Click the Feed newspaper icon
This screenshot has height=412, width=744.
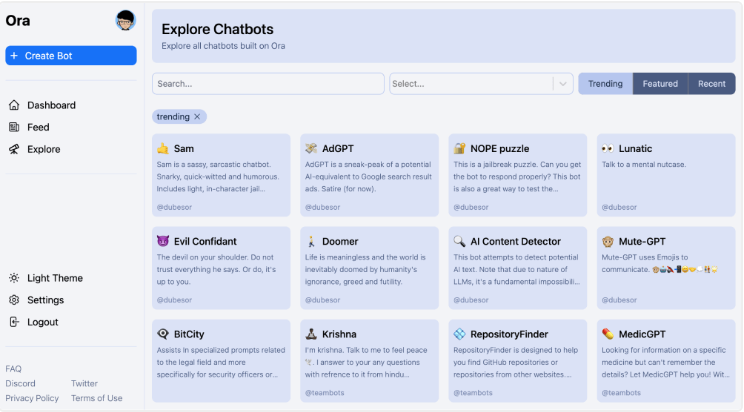14,127
